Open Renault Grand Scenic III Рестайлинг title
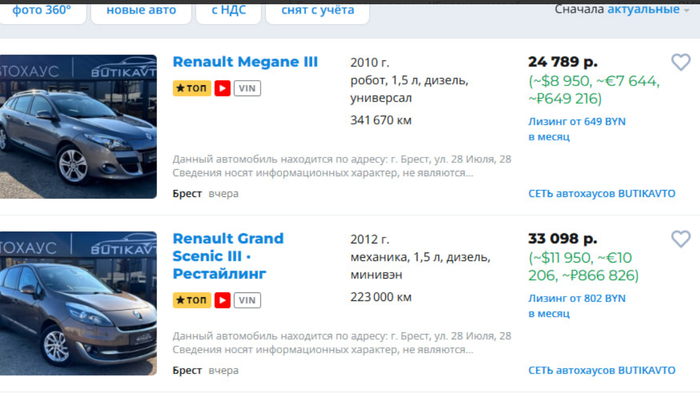 228,256
